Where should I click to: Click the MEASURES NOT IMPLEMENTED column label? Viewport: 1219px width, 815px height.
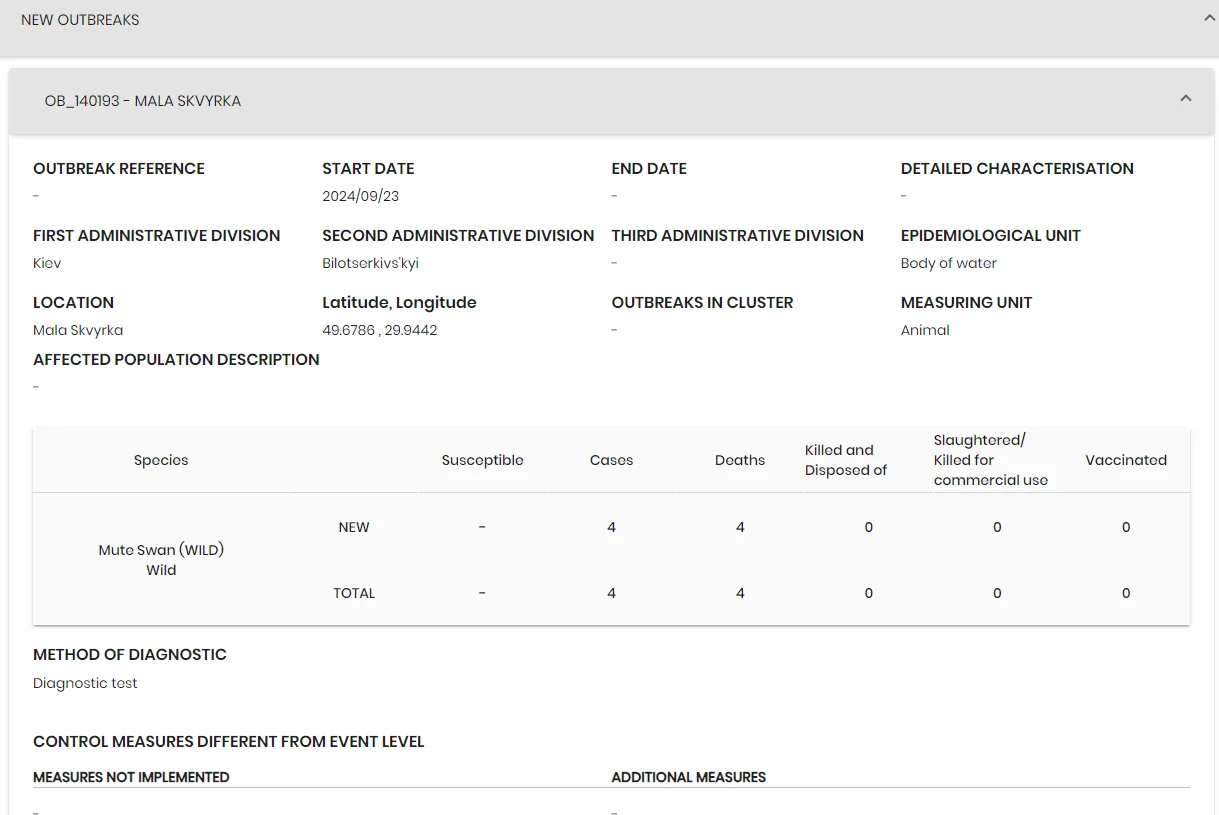(131, 777)
